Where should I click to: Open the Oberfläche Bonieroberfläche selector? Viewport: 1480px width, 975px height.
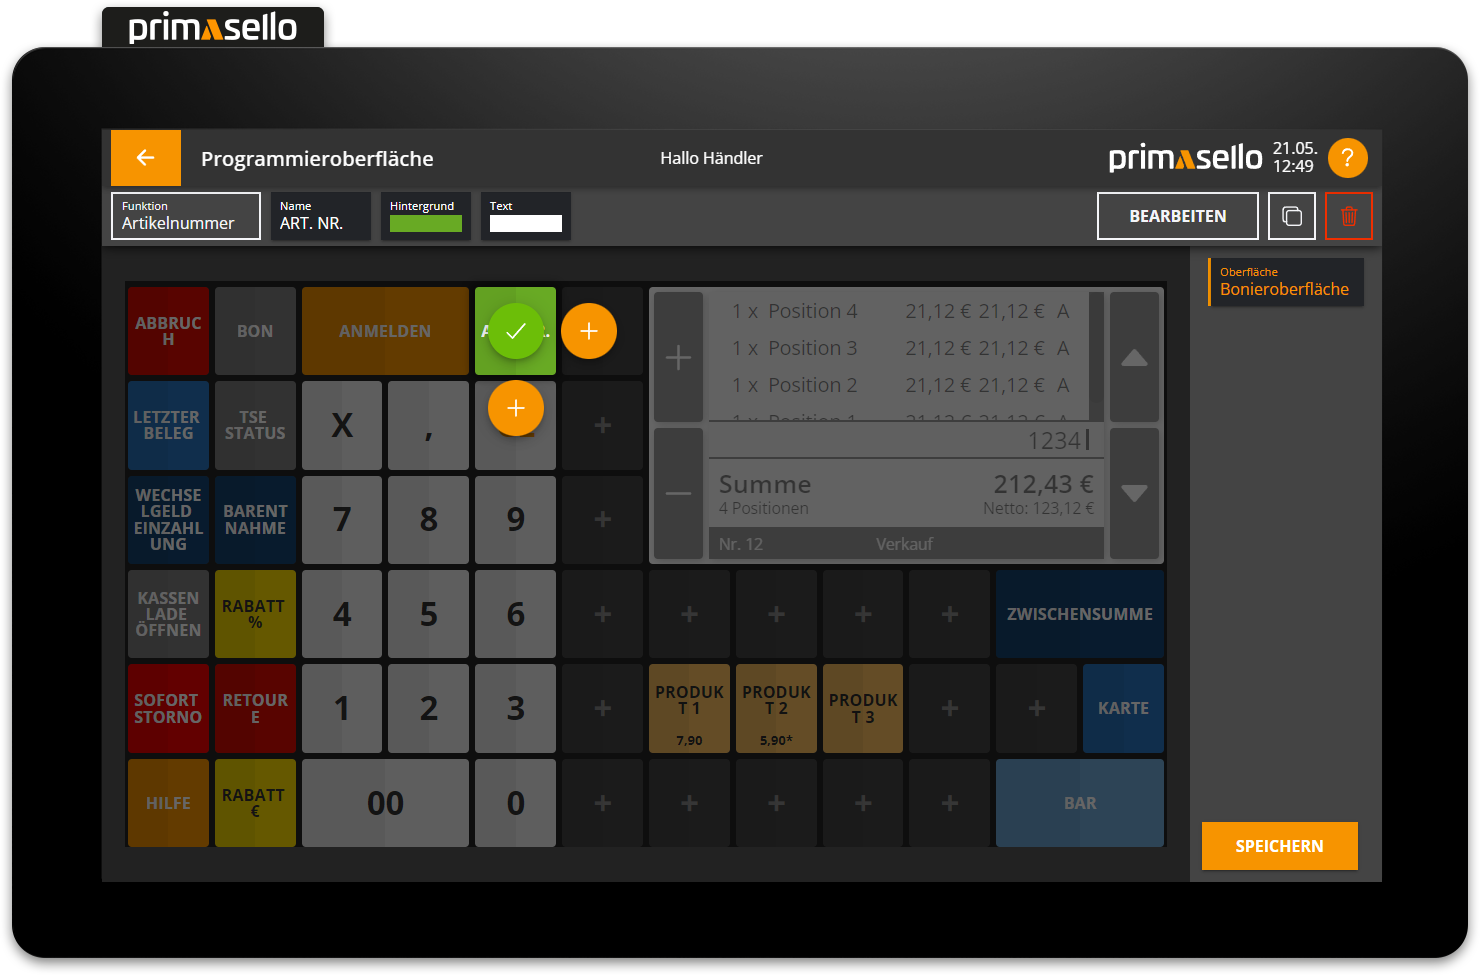pyautogui.click(x=1285, y=282)
